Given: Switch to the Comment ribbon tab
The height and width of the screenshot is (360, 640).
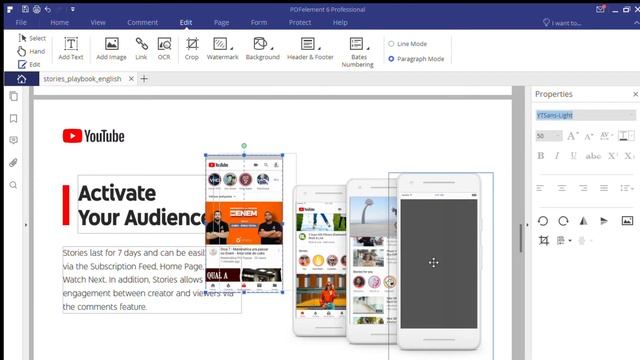Looking at the screenshot, I should 142,22.
